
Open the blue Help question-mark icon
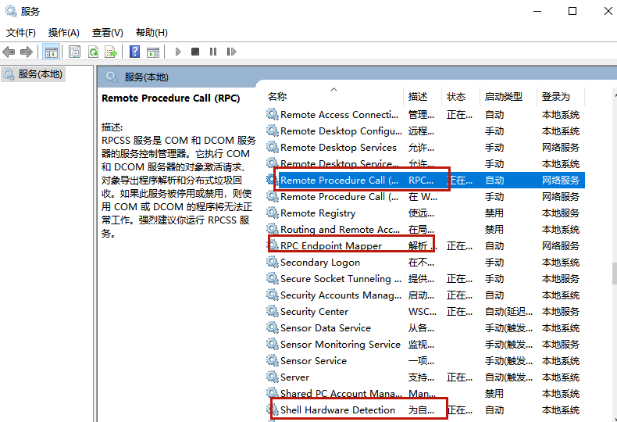coord(135,51)
